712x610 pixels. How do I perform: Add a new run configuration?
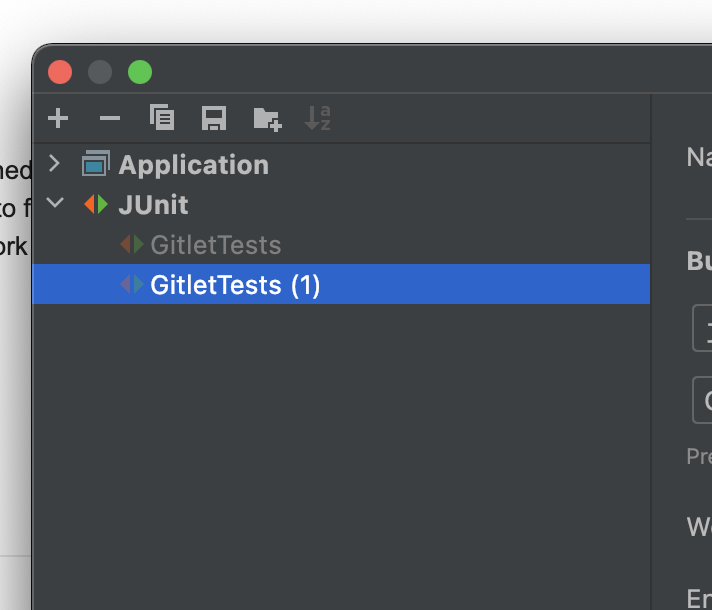[x=58, y=119]
